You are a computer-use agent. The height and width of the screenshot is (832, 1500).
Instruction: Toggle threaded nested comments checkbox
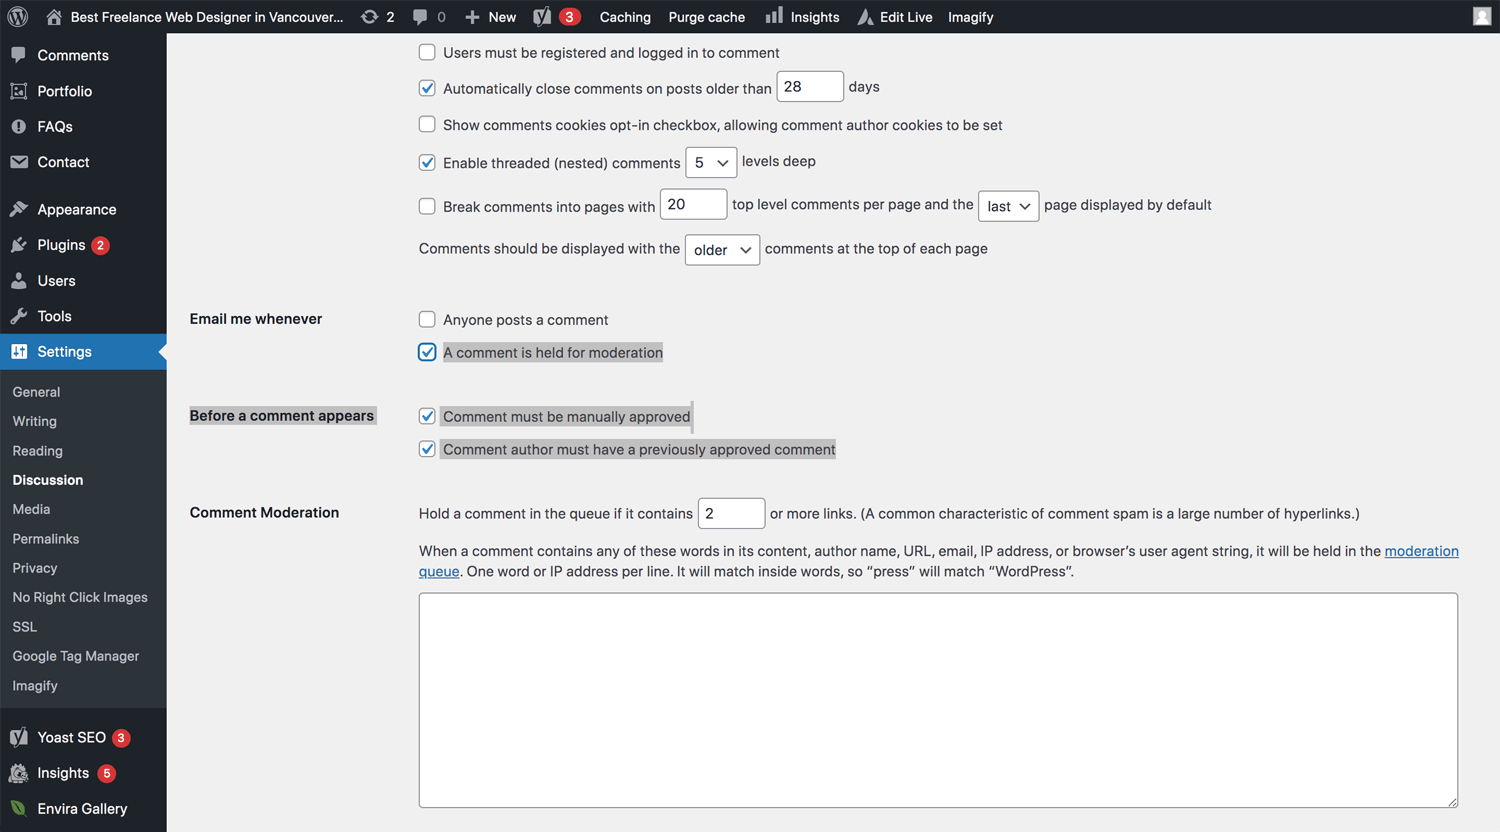[x=427, y=162]
